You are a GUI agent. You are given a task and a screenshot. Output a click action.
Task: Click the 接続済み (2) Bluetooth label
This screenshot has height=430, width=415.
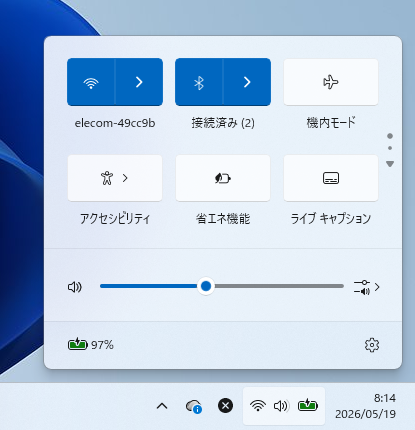(223, 123)
